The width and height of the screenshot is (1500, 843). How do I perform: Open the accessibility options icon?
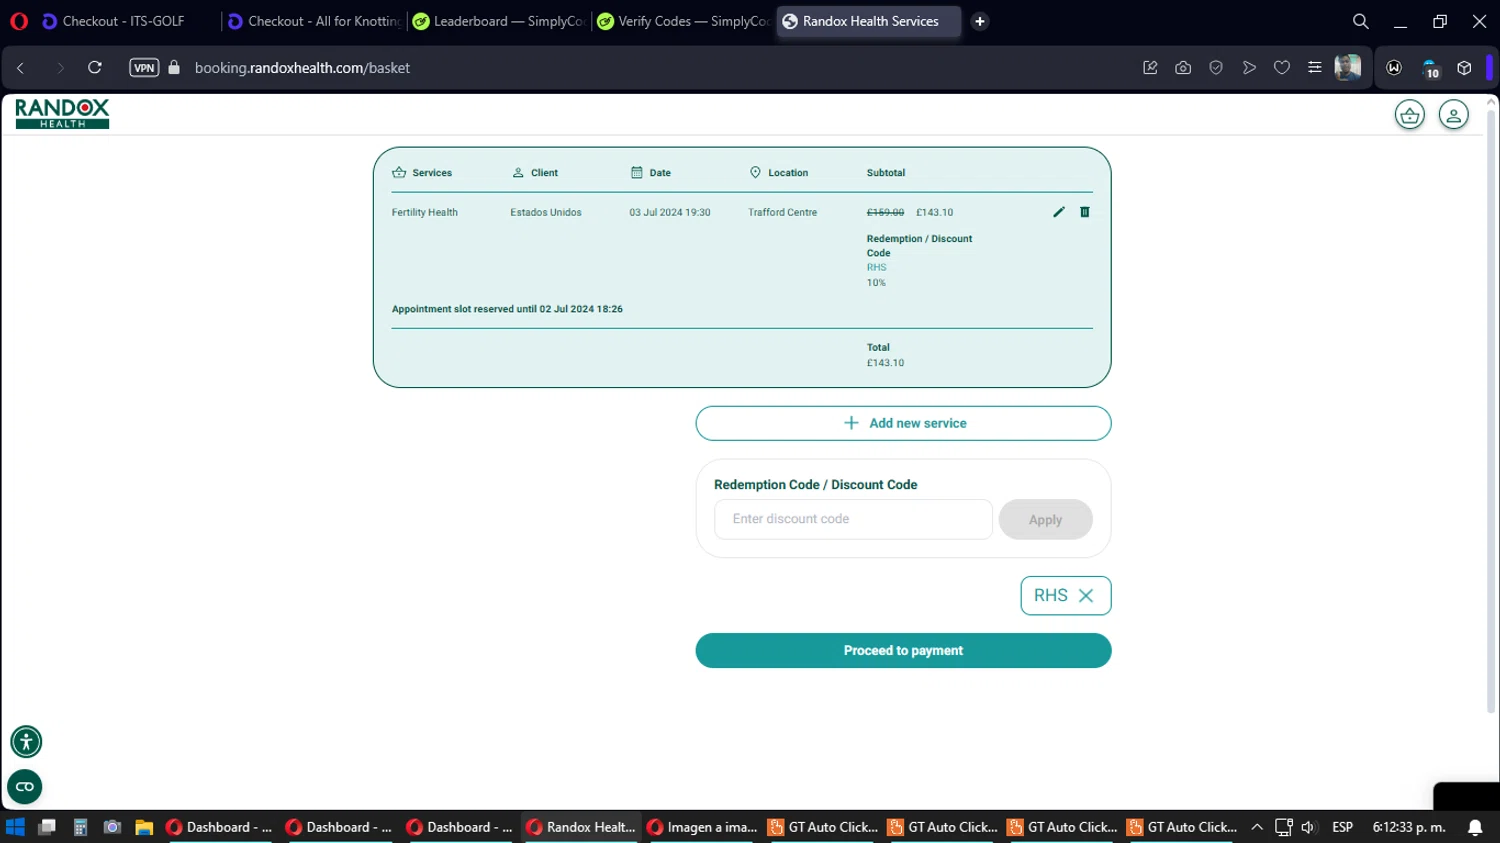click(x=26, y=742)
